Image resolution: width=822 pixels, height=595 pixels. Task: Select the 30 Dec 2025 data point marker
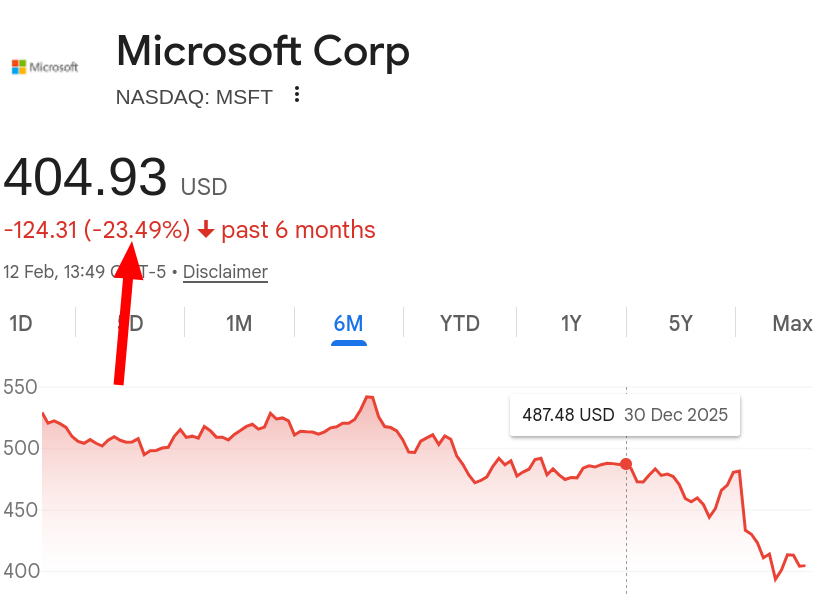(x=625, y=464)
